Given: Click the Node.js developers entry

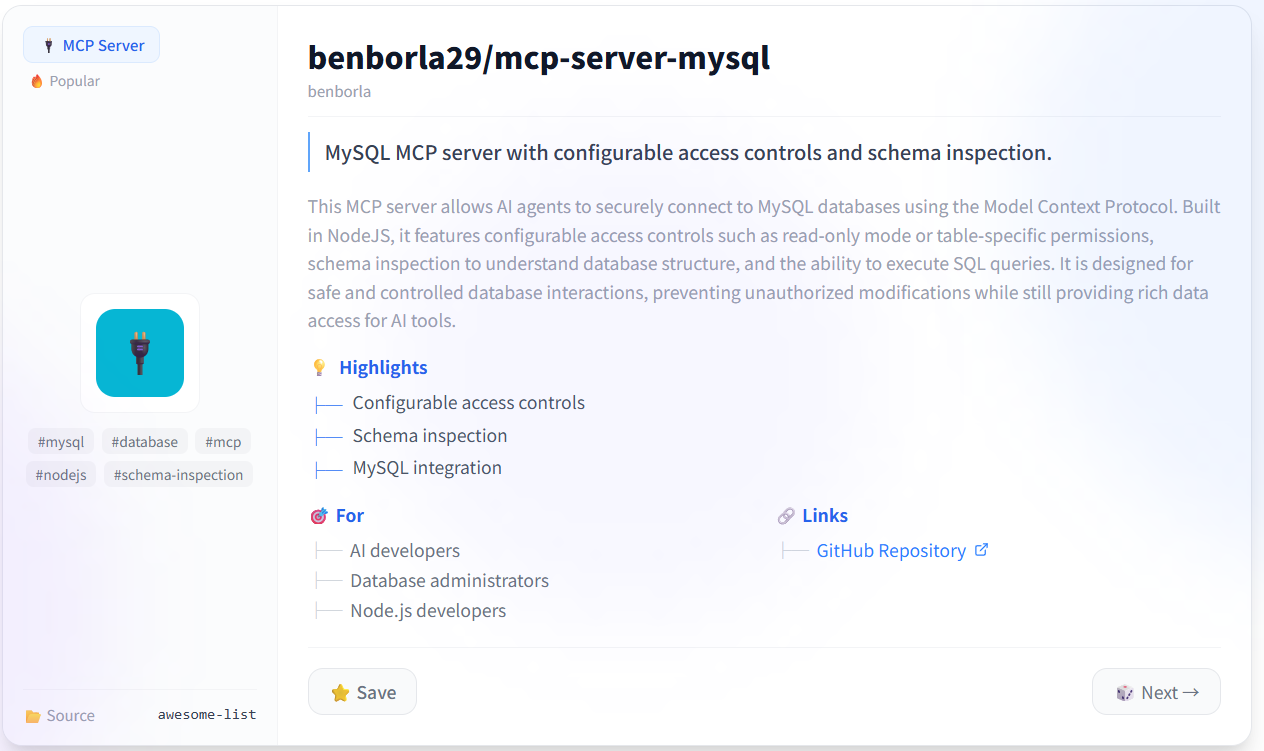Looking at the screenshot, I should (x=428, y=611).
